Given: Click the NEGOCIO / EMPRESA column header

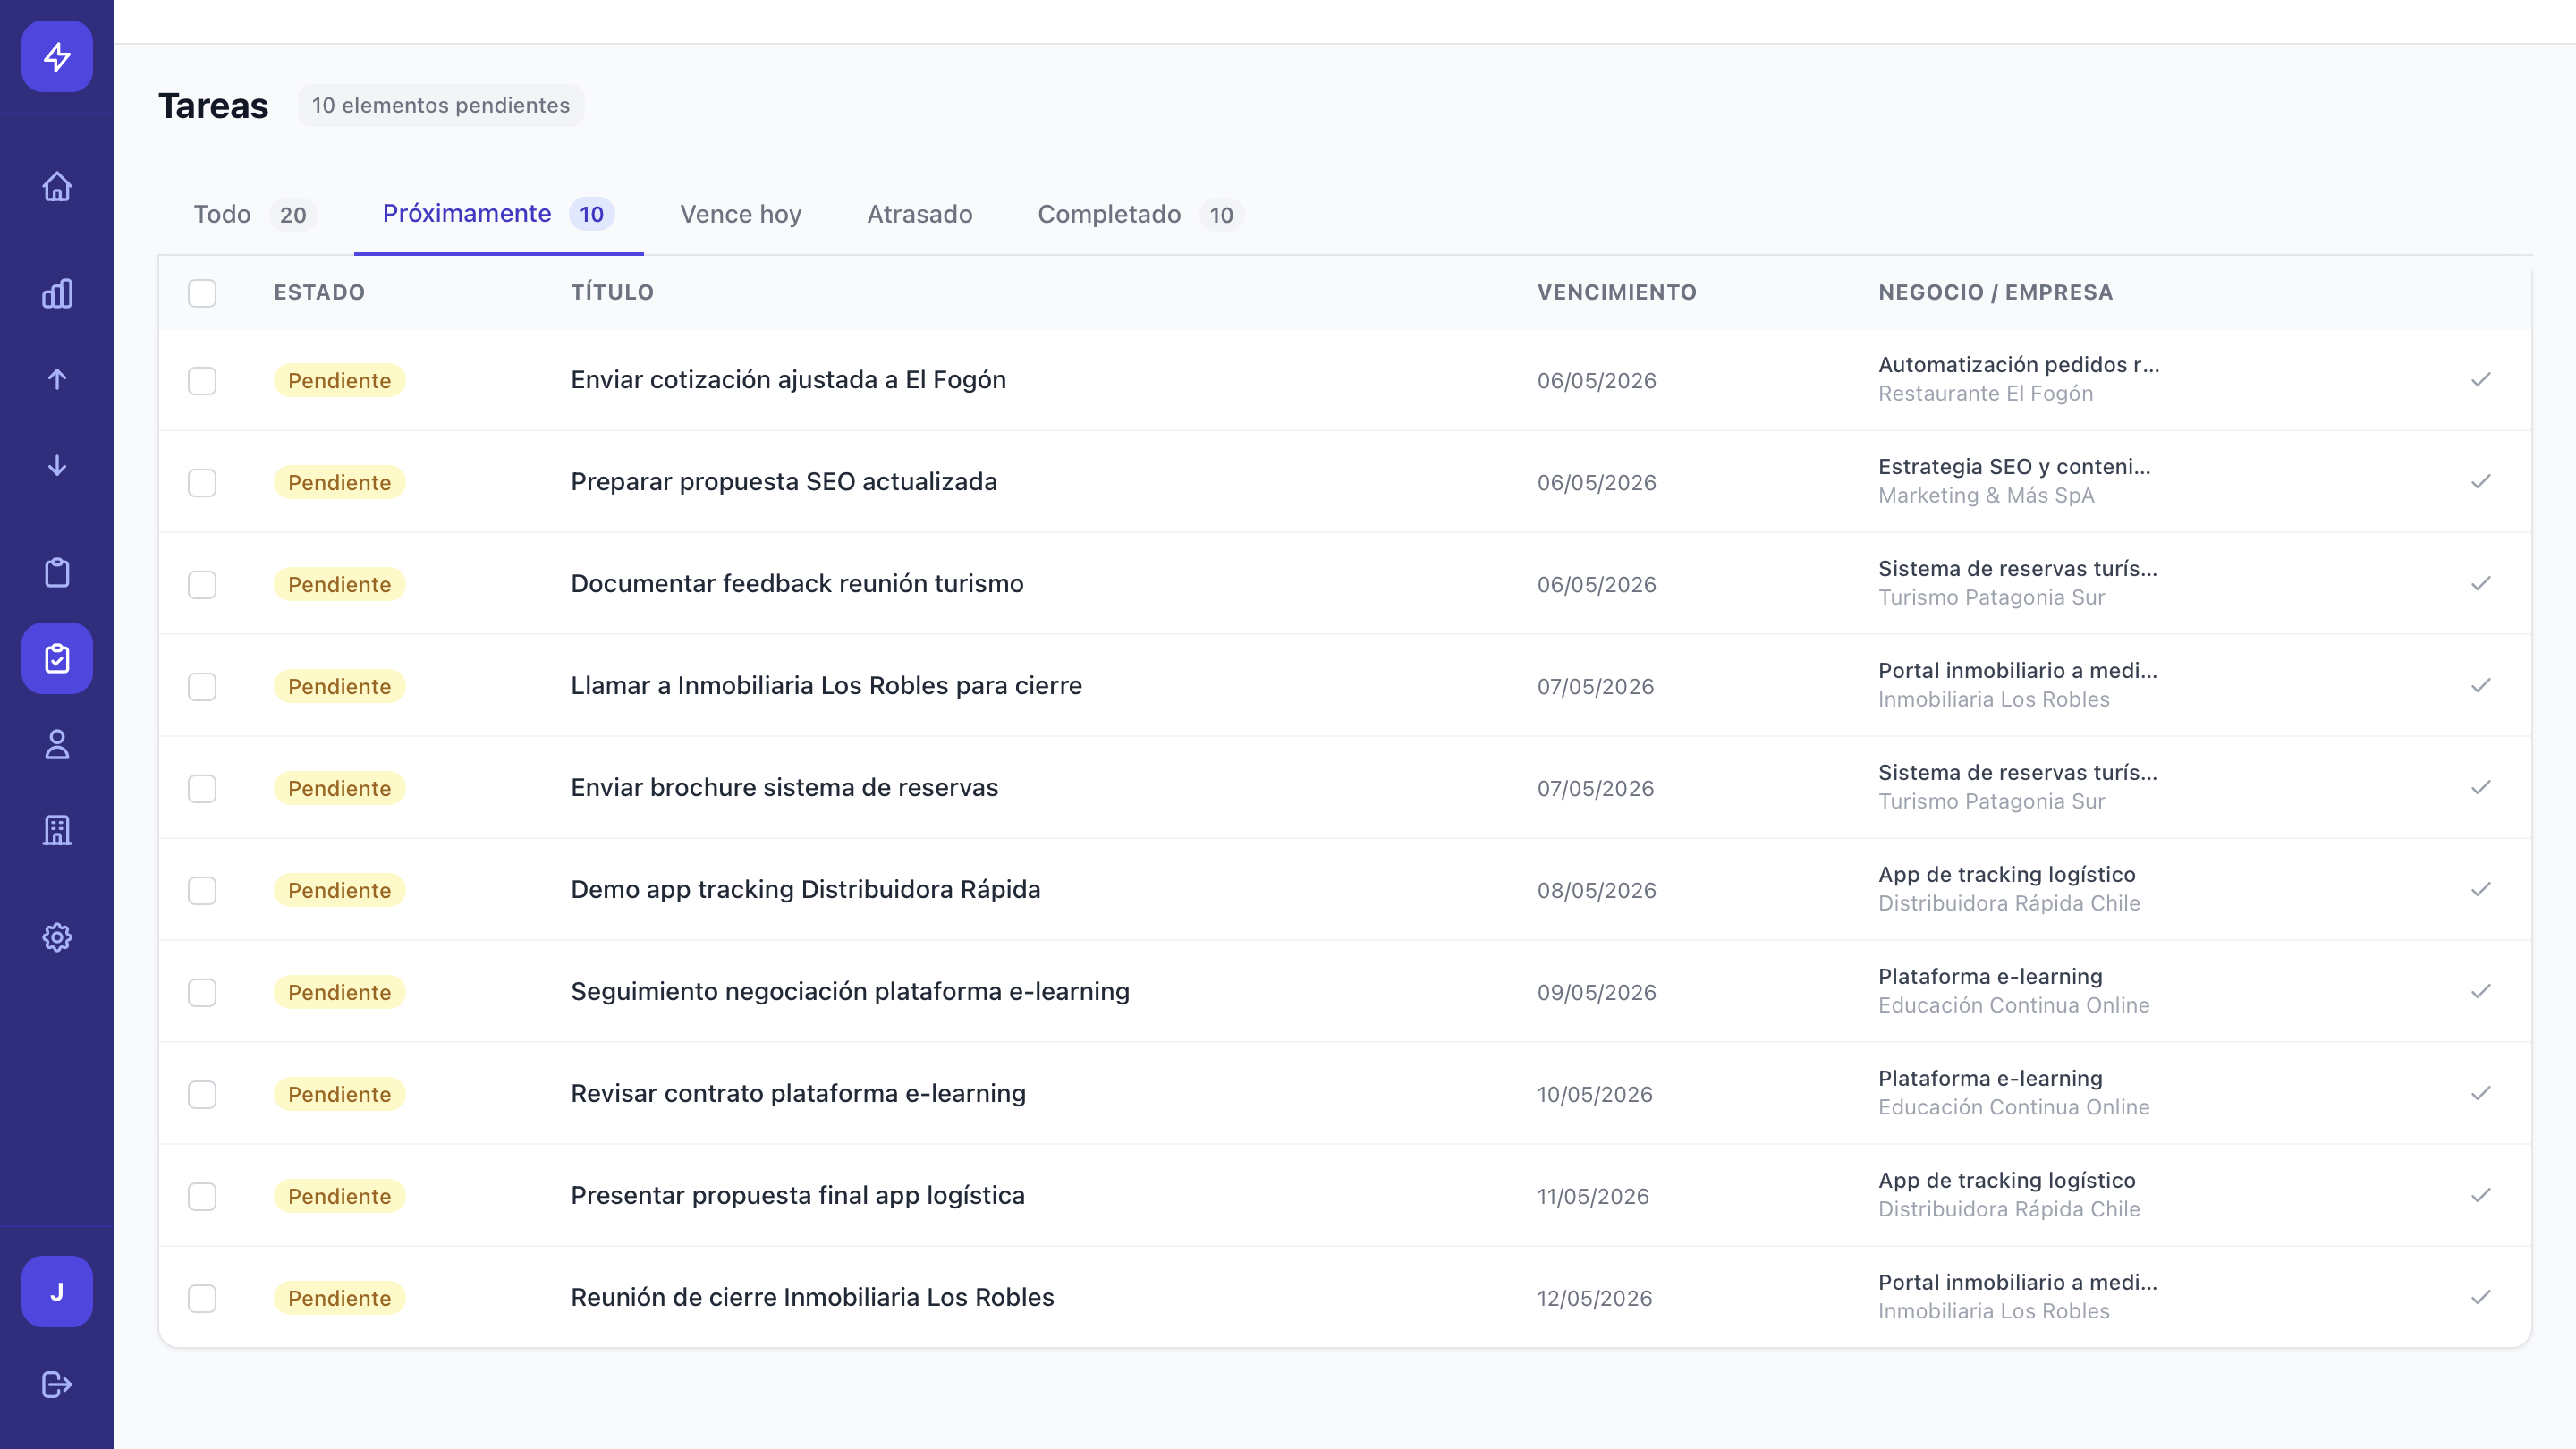Looking at the screenshot, I should pyautogui.click(x=1995, y=293).
